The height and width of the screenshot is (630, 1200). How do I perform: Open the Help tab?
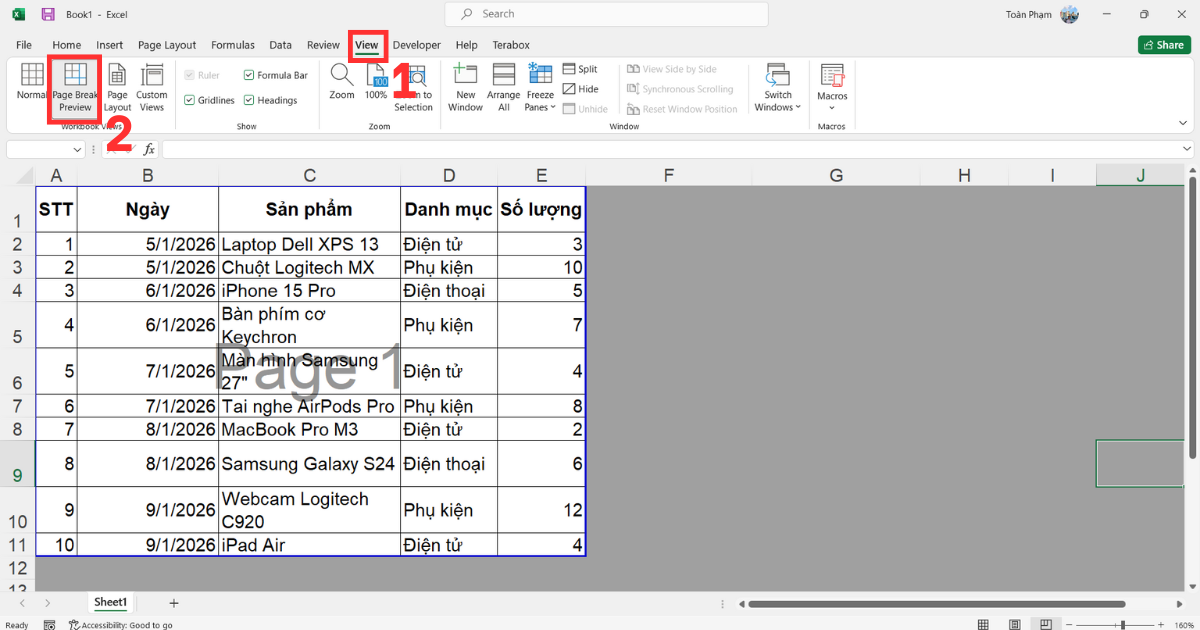point(467,45)
